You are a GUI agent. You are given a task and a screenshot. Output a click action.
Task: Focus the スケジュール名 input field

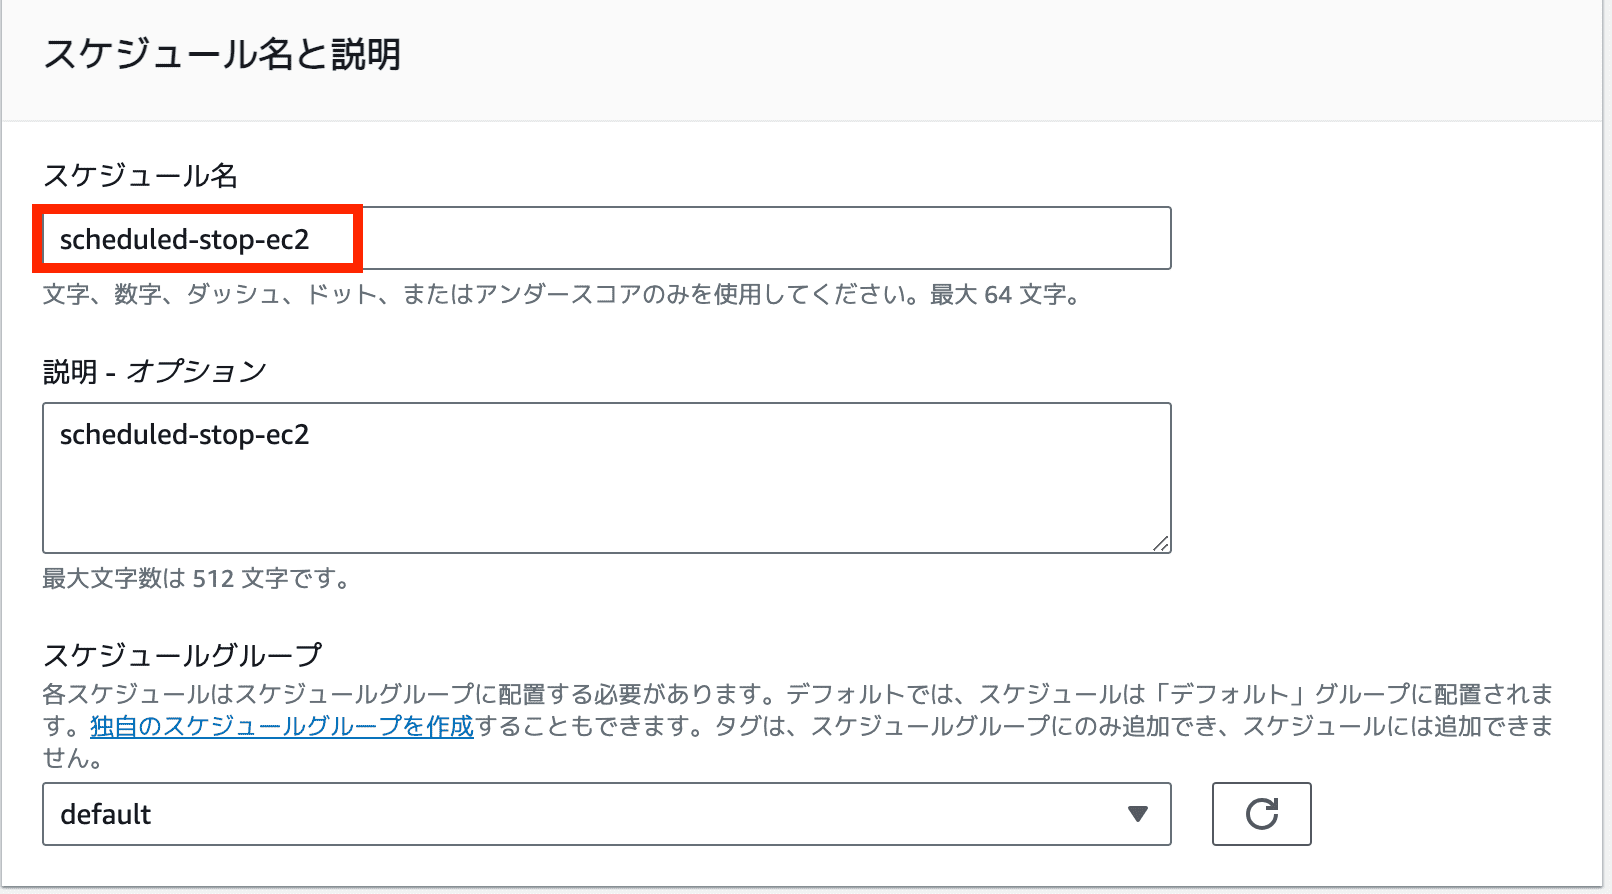pyautogui.click(x=606, y=238)
